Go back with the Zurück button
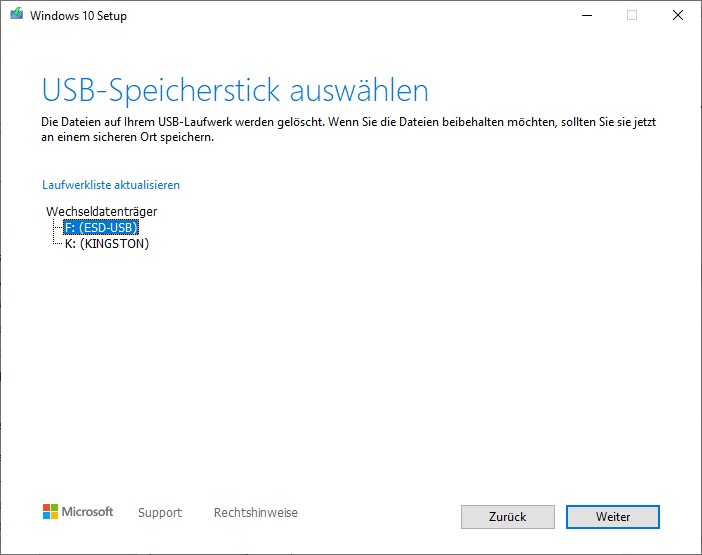Screen dimensions: 702x555 pyautogui.click(x=508, y=517)
